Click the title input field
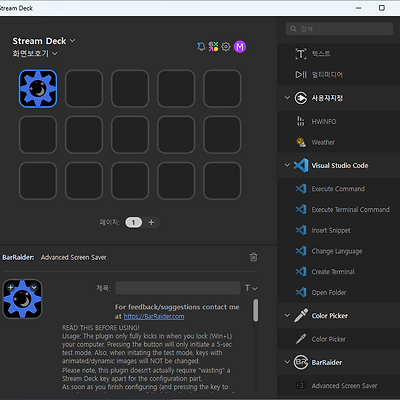Screen dimensions: 400x400 click(178, 288)
